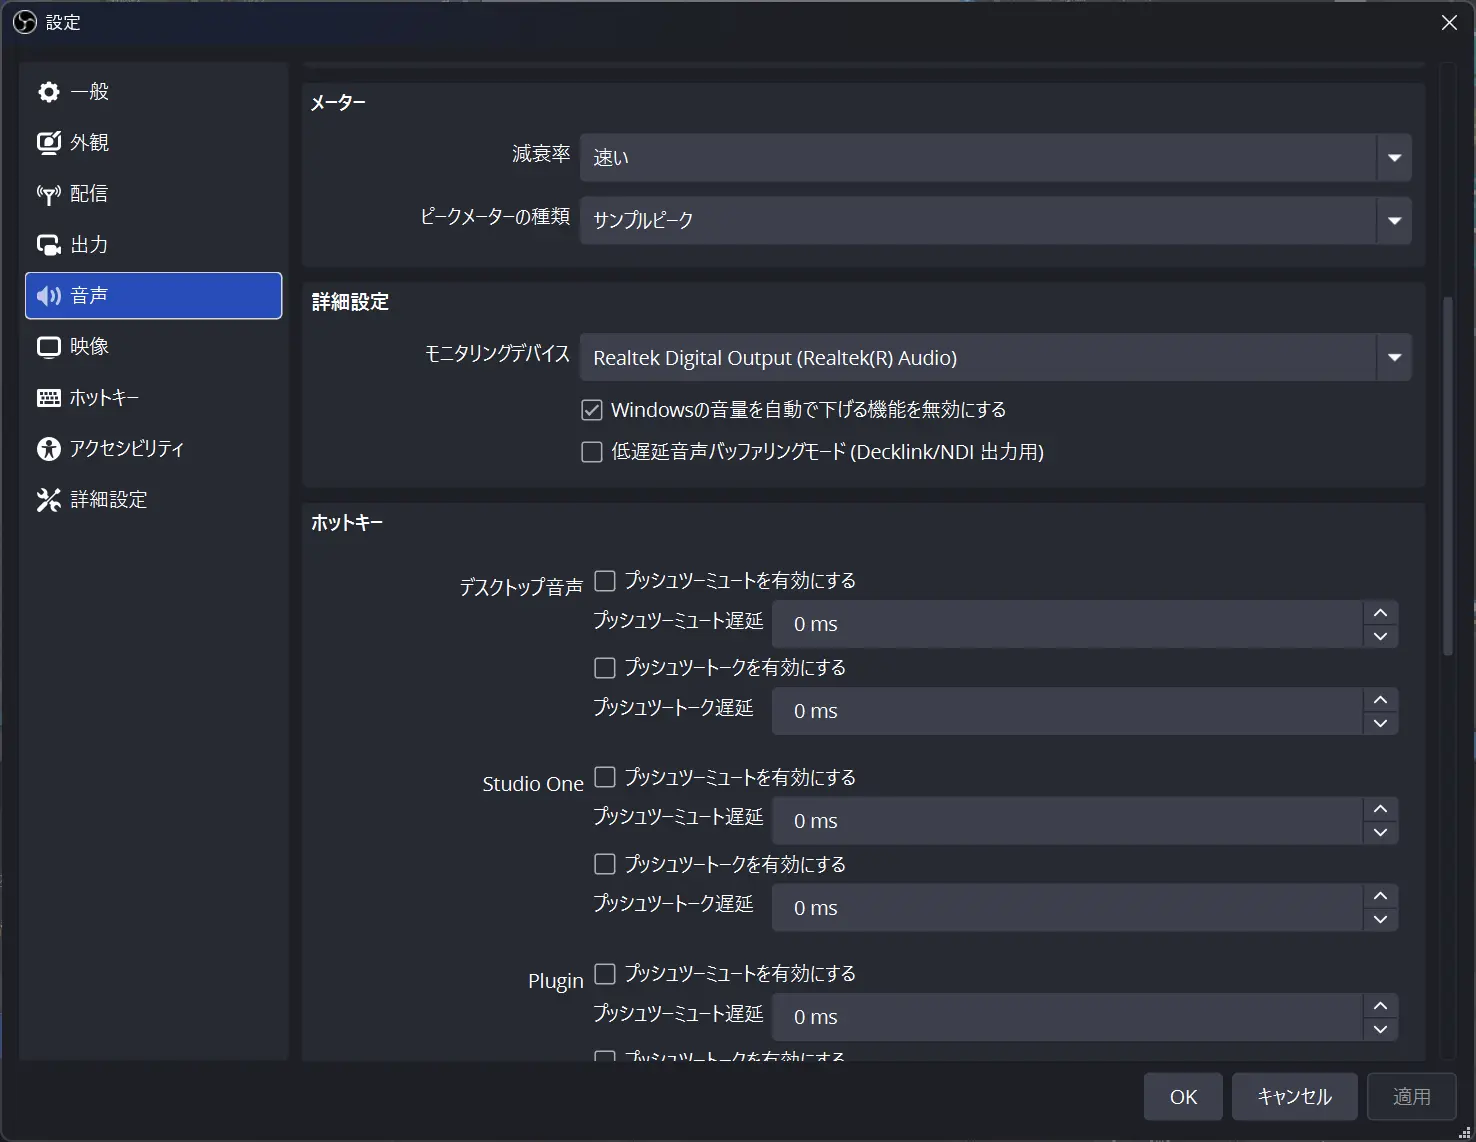Open 映像 video settings monitor icon
The width and height of the screenshot is (1476, 1142).
[48, 347]
